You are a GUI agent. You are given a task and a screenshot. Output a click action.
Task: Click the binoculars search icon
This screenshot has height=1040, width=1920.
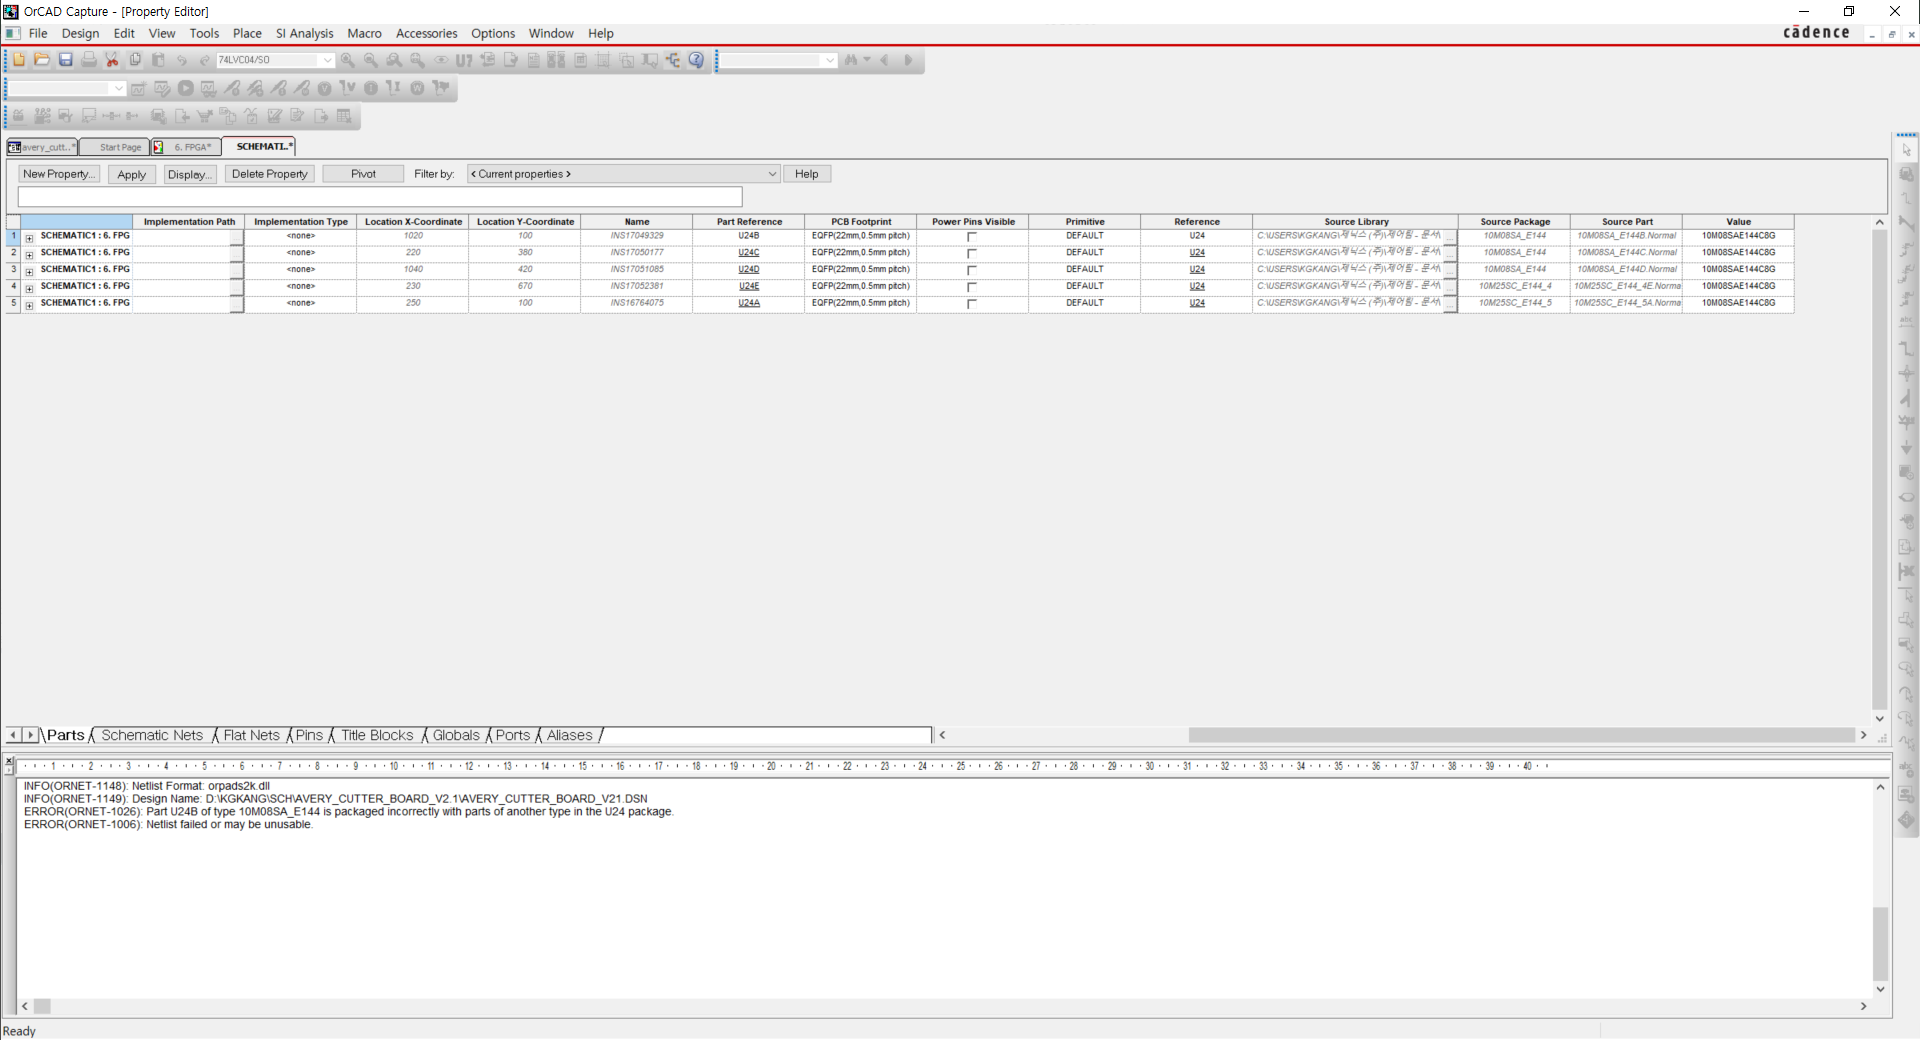[851, 60]
